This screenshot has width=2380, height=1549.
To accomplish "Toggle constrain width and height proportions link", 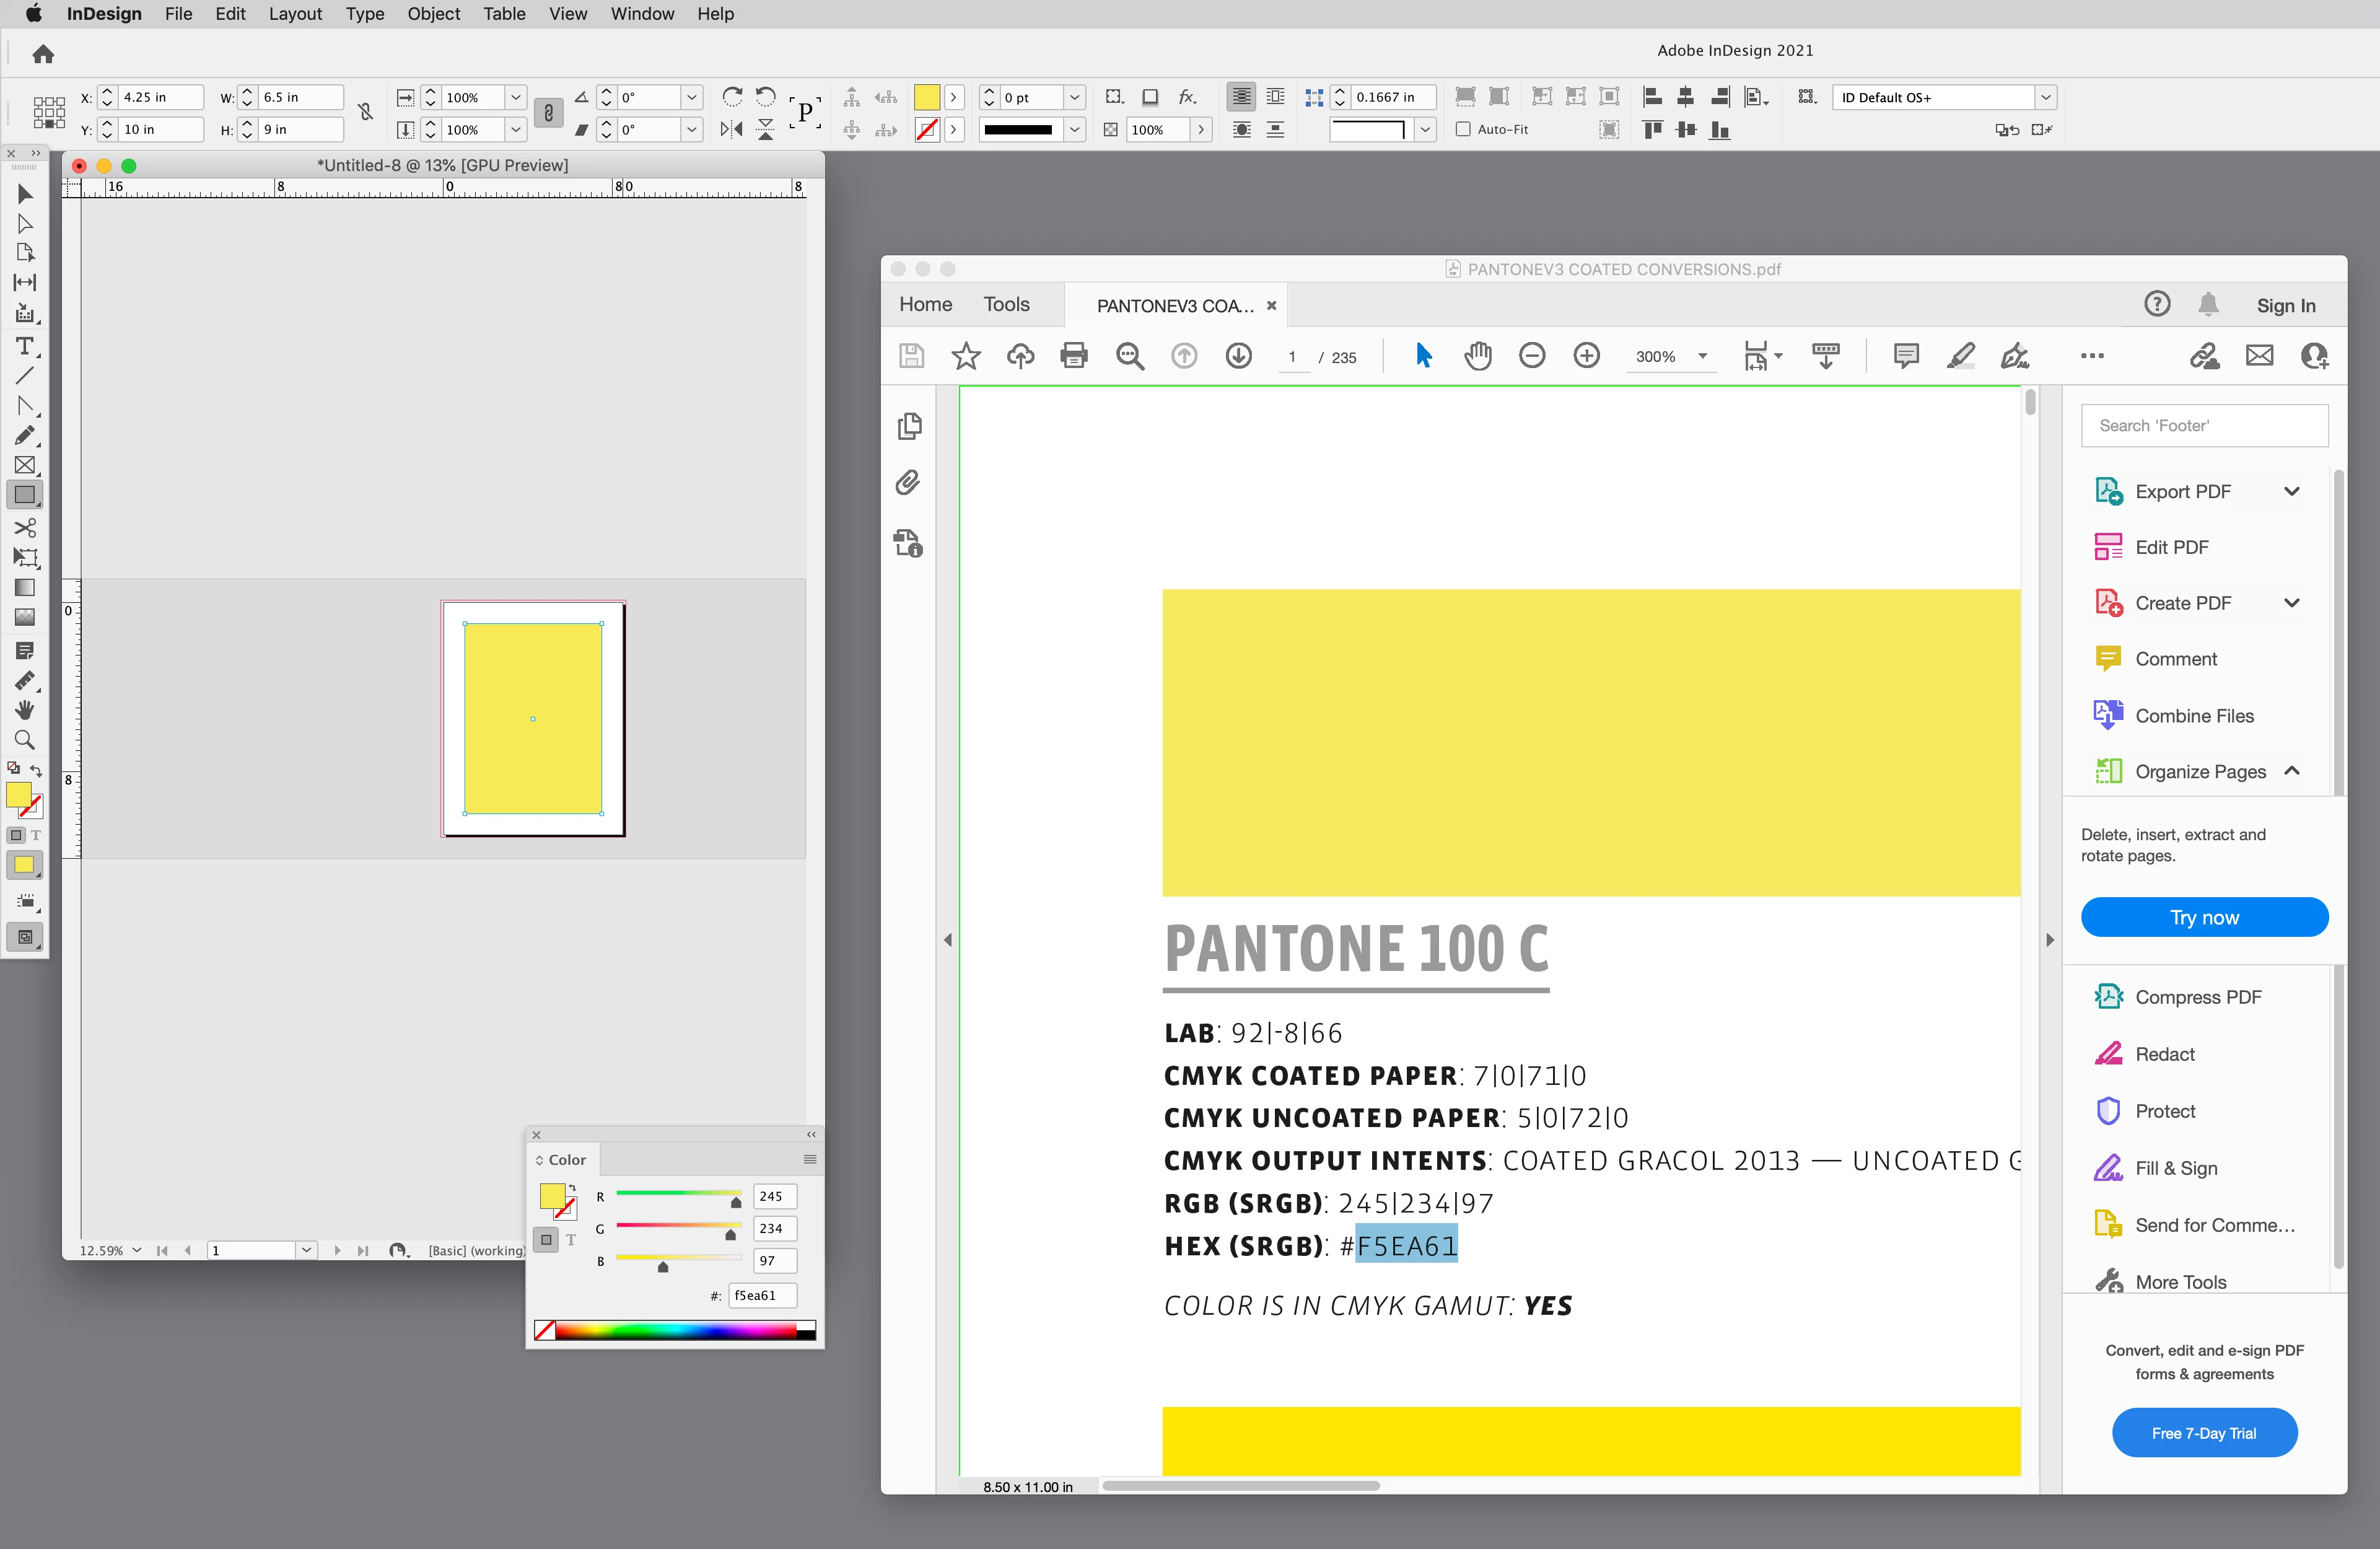I will point(366,113).
